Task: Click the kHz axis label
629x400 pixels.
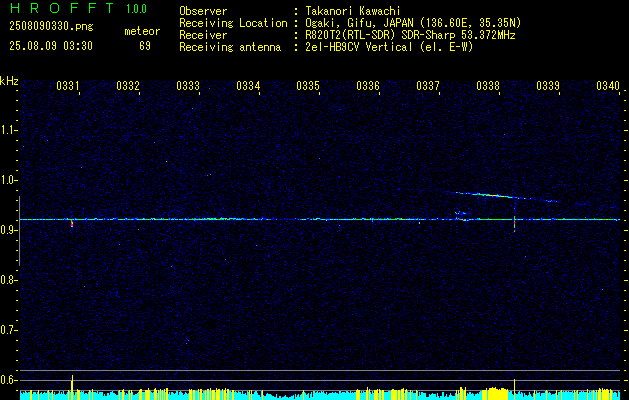Action: click(x=9, y=81)
